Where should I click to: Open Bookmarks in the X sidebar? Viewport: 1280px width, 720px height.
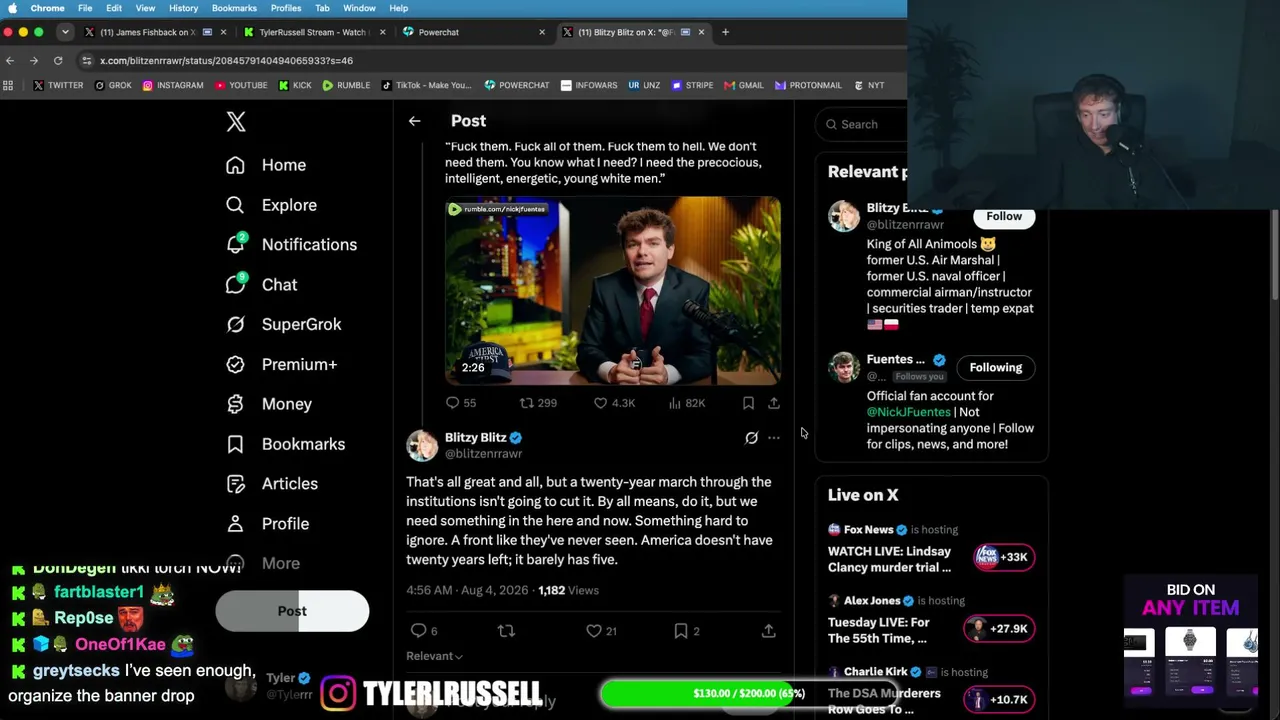[285, 444]
